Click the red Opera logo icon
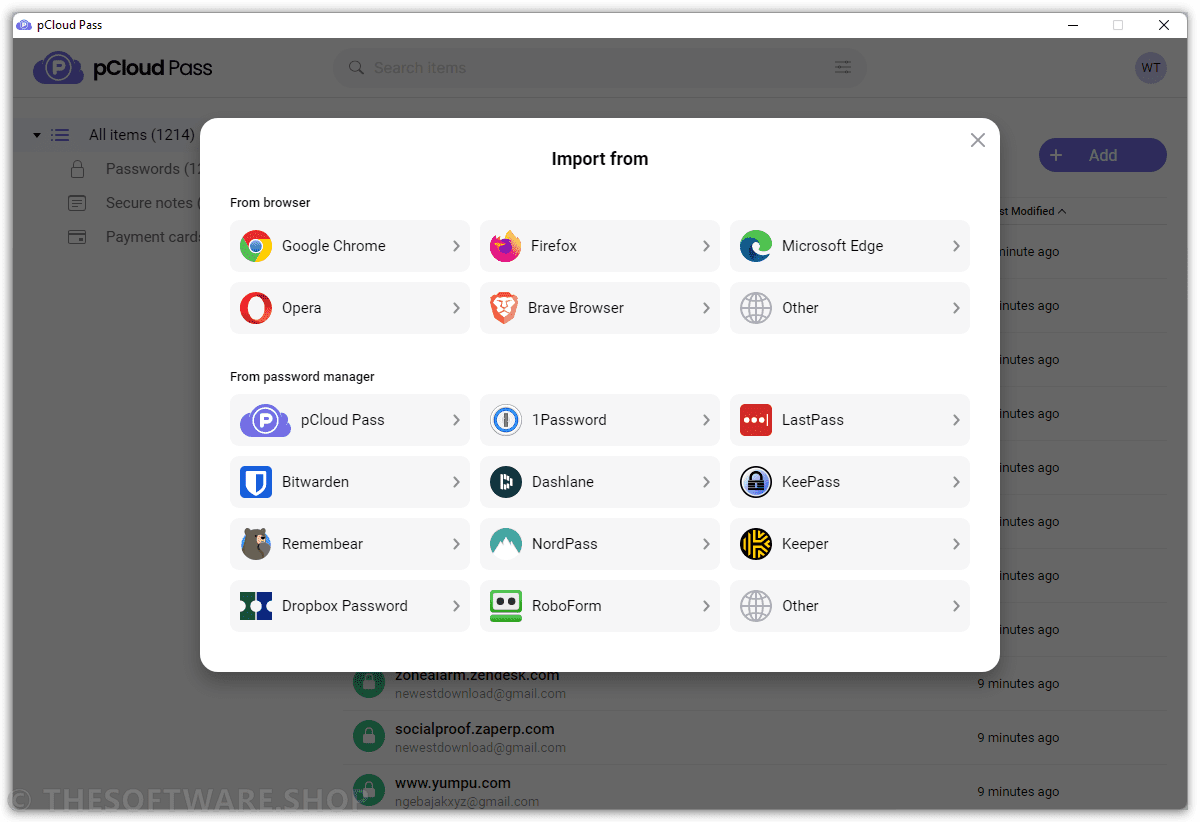This screenshot has height=822, width=1200. 256,308
